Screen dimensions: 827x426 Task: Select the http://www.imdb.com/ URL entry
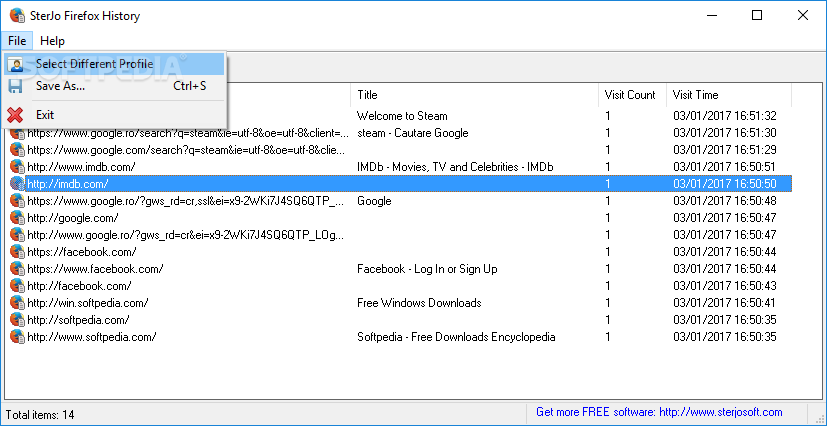81,167
